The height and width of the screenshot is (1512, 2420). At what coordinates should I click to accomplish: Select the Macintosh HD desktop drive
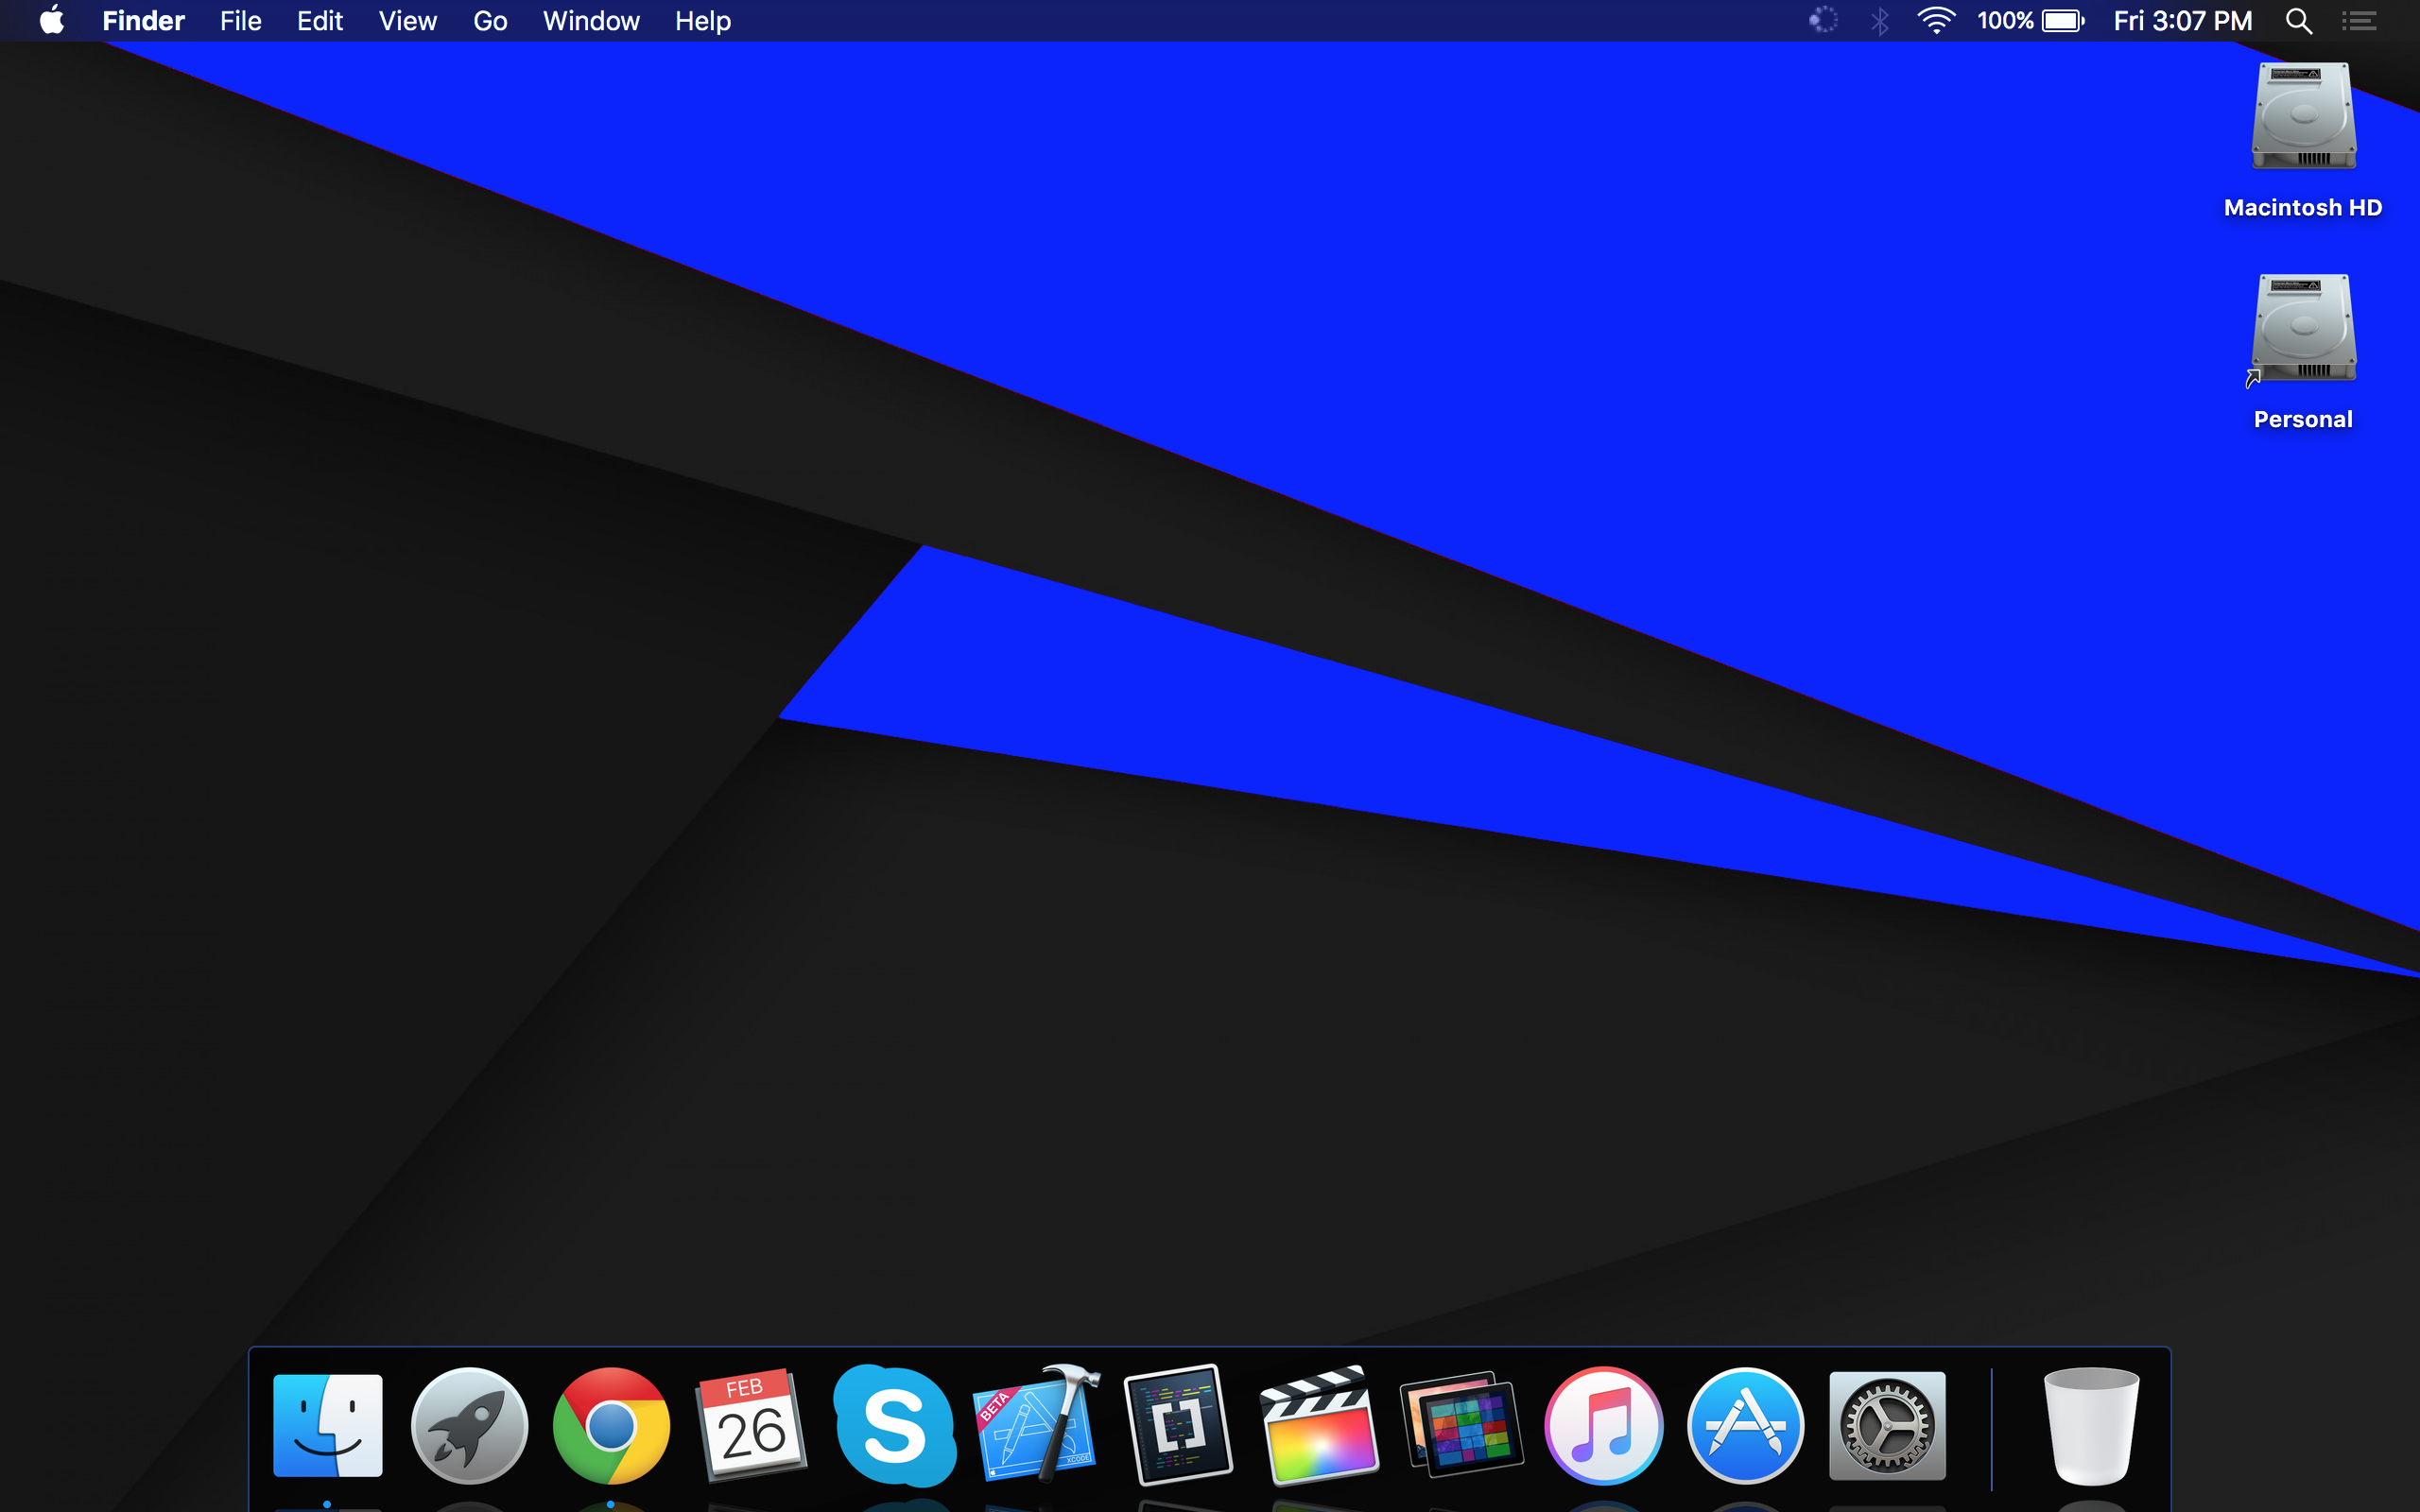[x=2303, y=118]
